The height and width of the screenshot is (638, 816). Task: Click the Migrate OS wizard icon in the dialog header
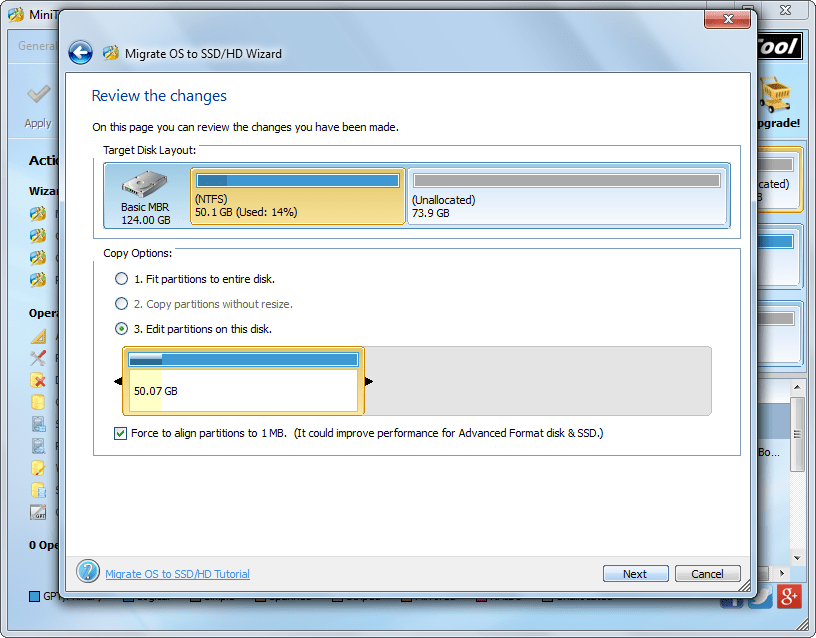coord(109,52)
